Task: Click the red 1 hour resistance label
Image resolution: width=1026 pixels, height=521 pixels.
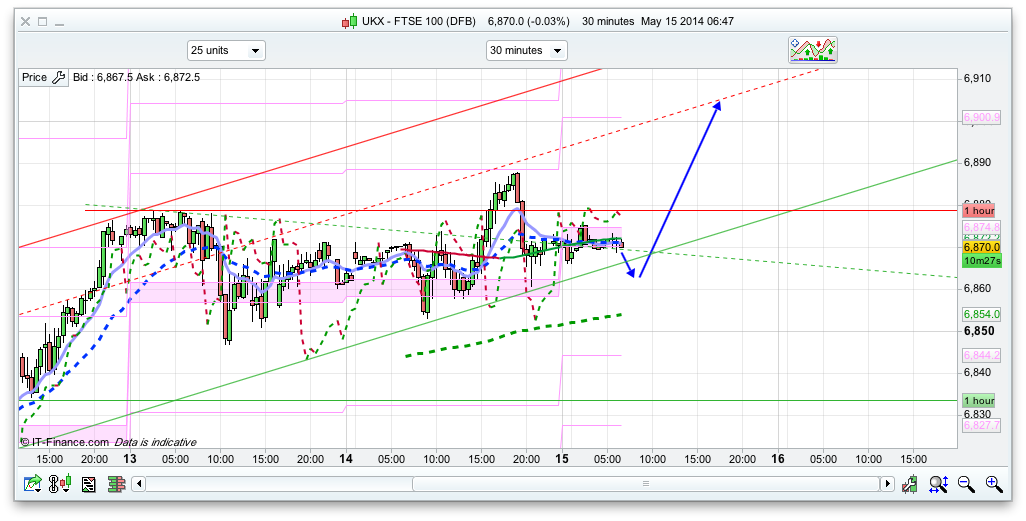Action: 980,210
